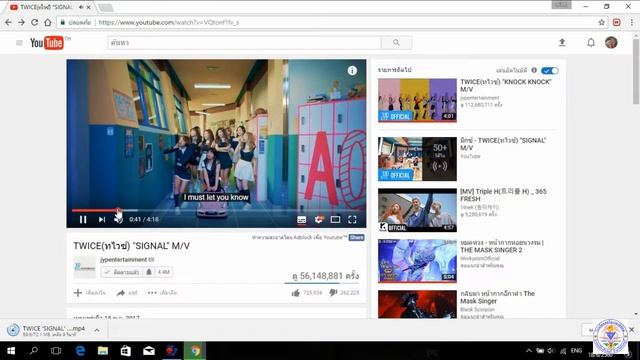This screenshot has height=360, width=640.
Task: Open the jypentertainment channel avatar
Action: pos(84,267)
